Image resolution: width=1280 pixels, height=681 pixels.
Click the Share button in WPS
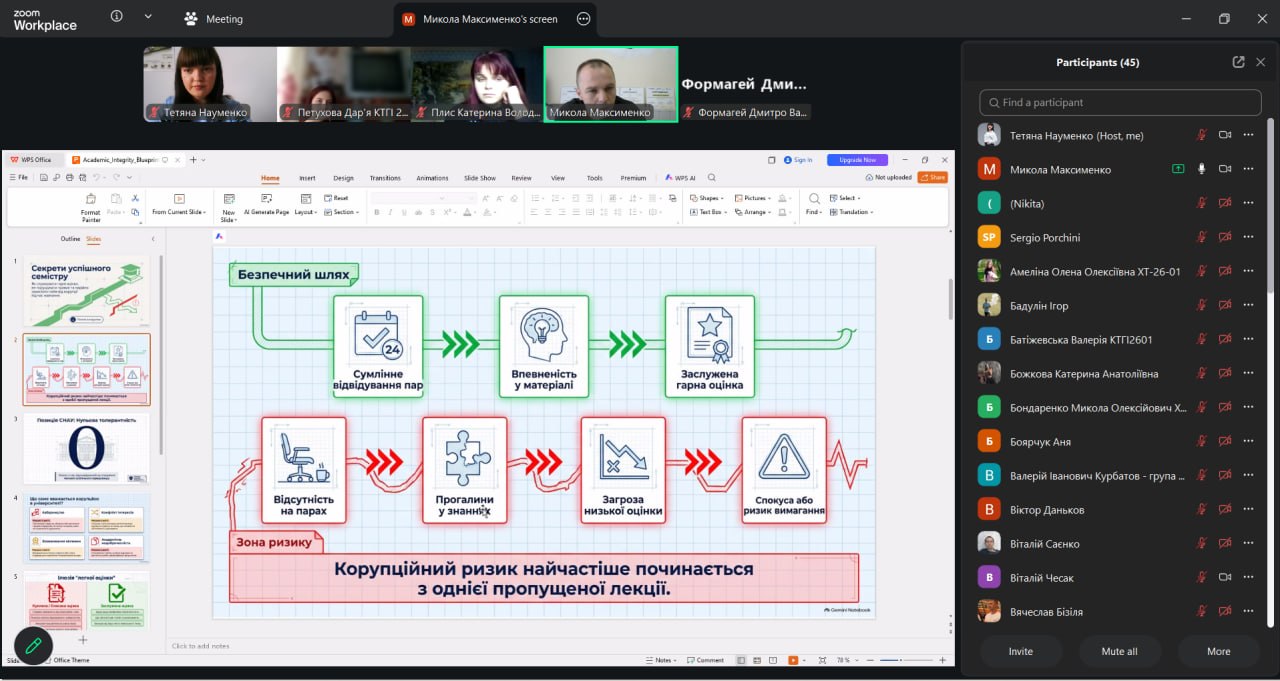pyautogui.click(x=932, y=177)
